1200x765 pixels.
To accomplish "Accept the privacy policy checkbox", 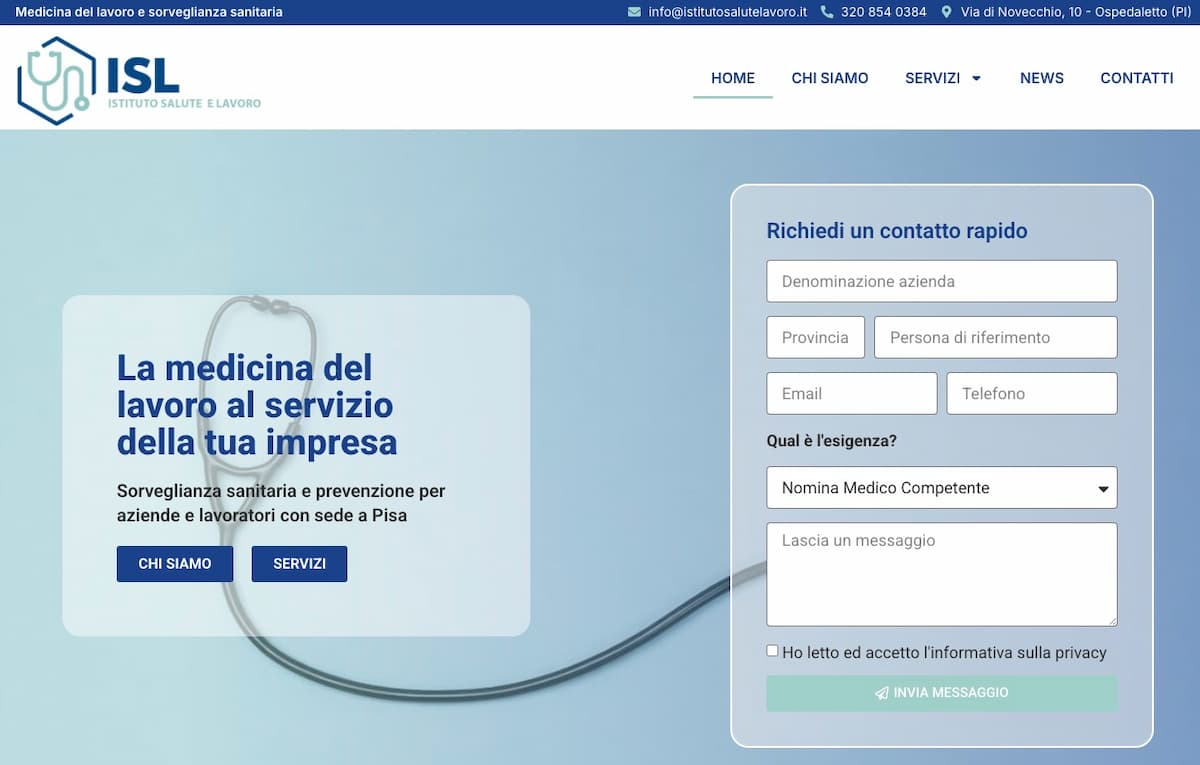I will click(772, 651).
